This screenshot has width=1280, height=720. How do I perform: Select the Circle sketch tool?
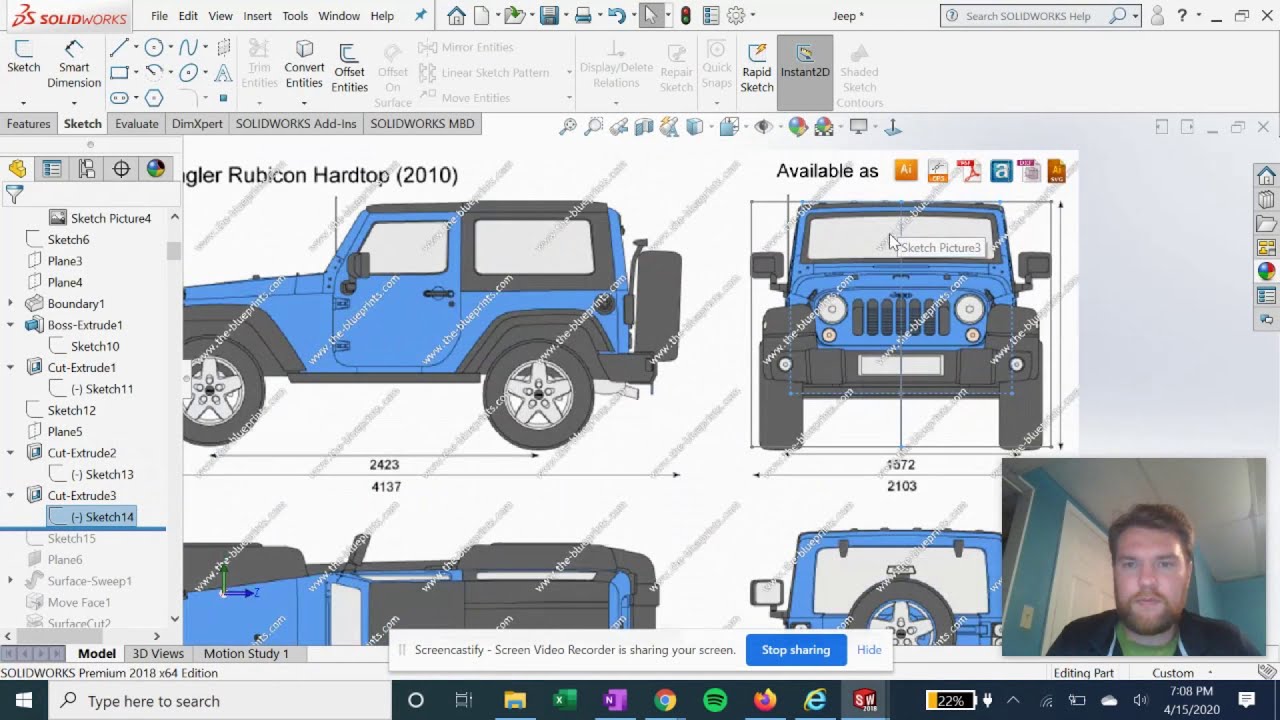[153, 48]
